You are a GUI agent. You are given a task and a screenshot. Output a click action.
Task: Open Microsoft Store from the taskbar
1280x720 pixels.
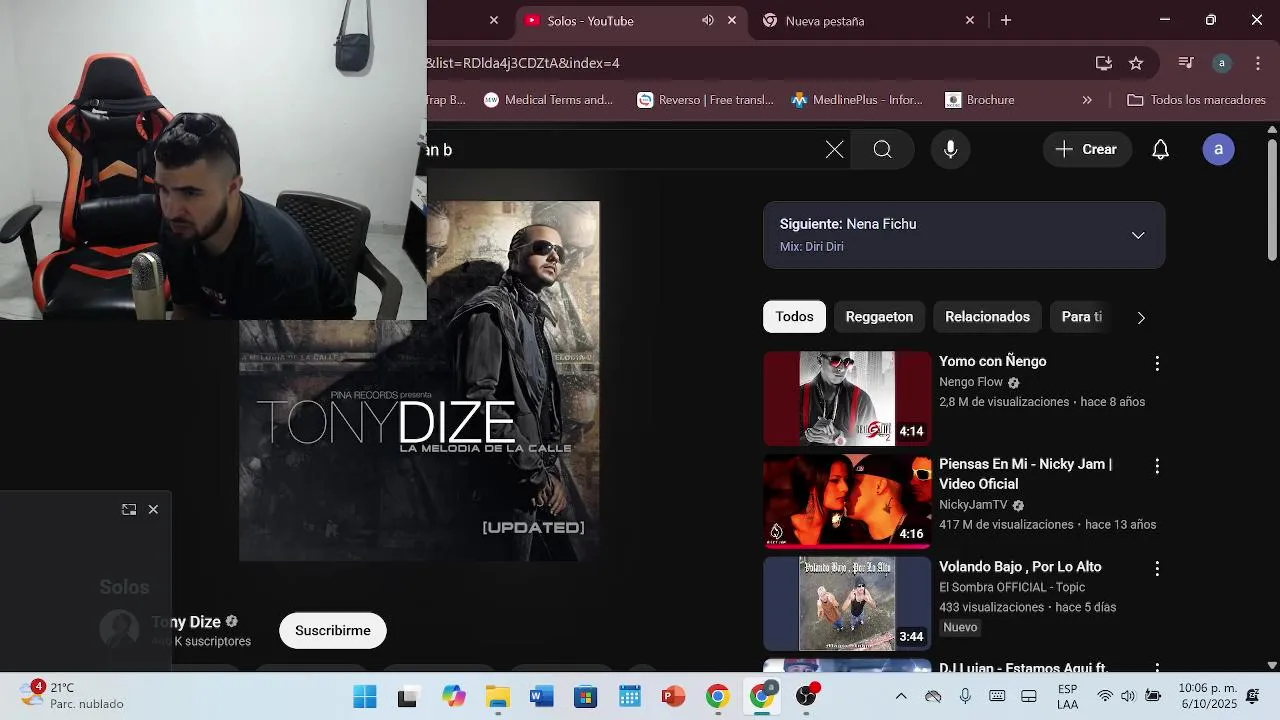pos(585,697)
